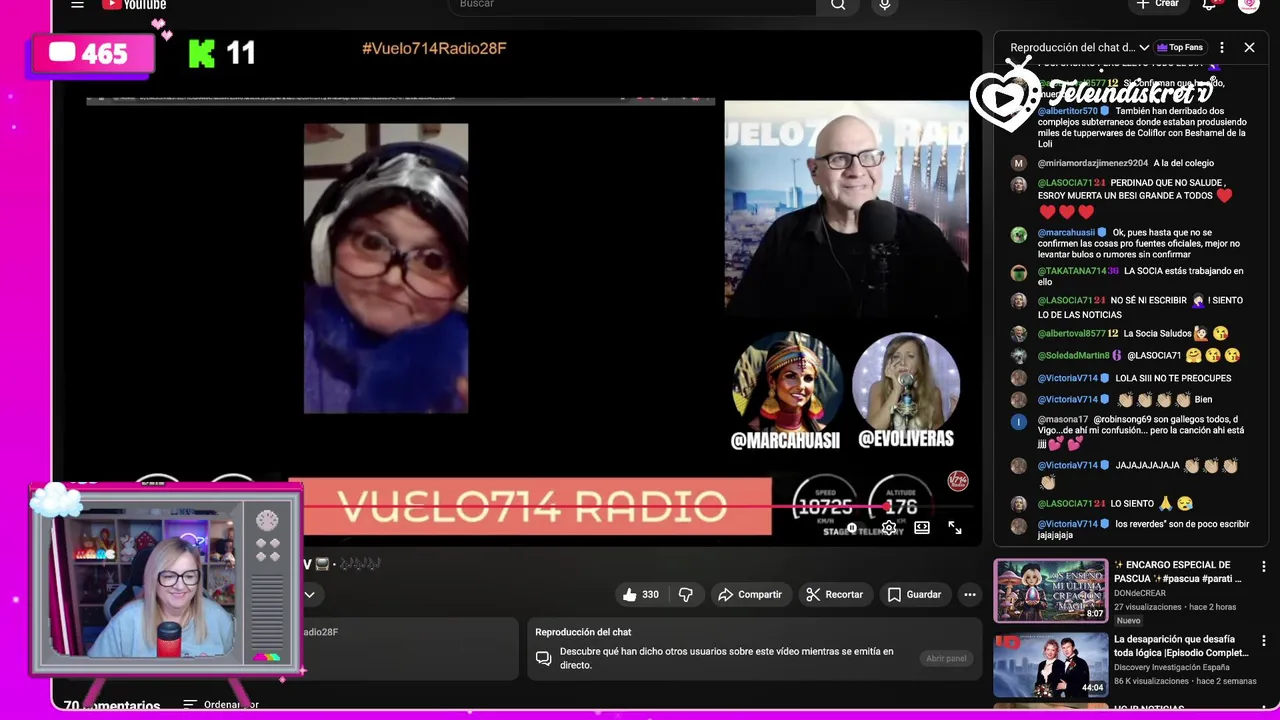Viewport: 1280px width, 720px height.
Task: Open ENCARGO ESPECIAL DE PASCUA thumbnail
Action: [1051, 590]
